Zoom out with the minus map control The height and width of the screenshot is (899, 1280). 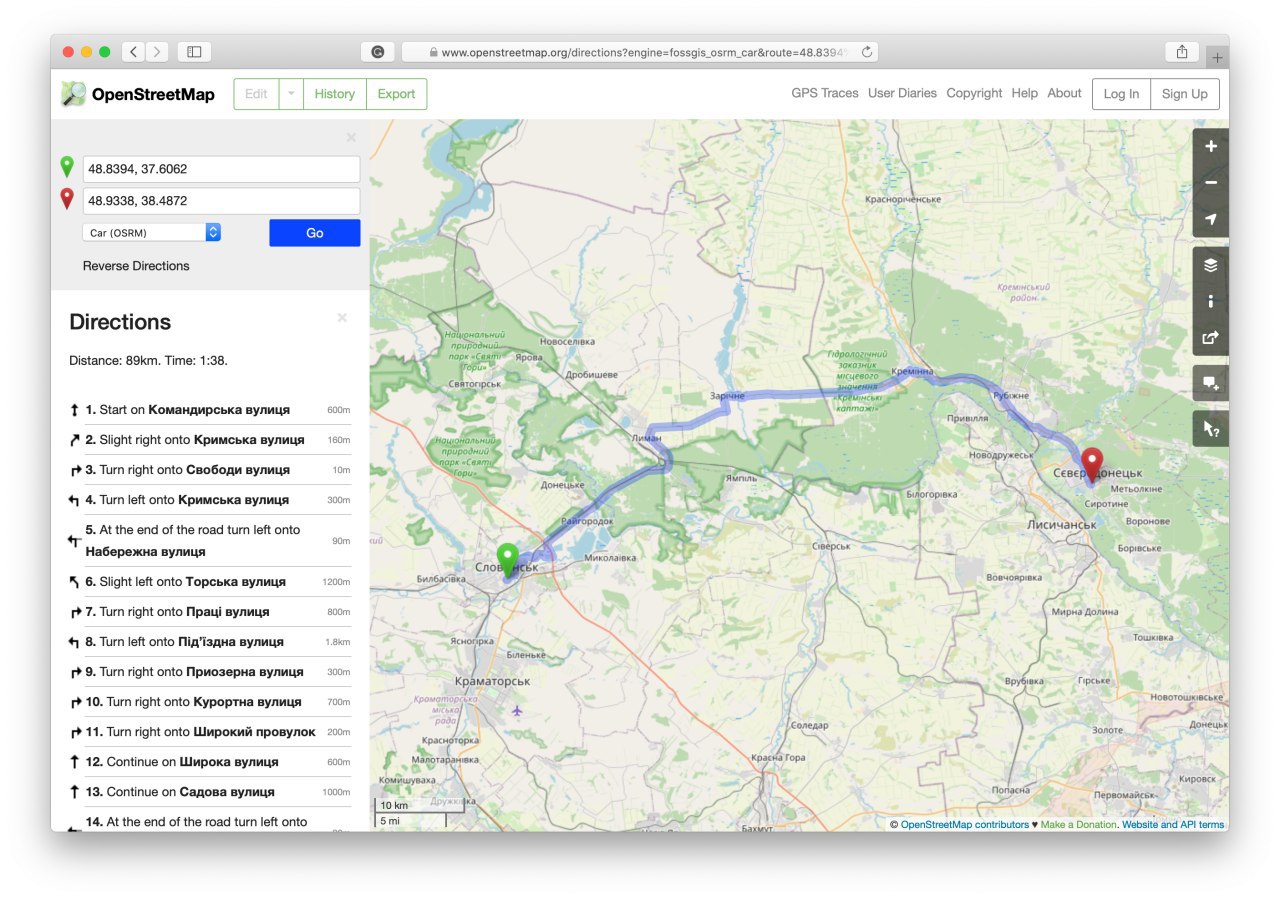click(1211, 183)
